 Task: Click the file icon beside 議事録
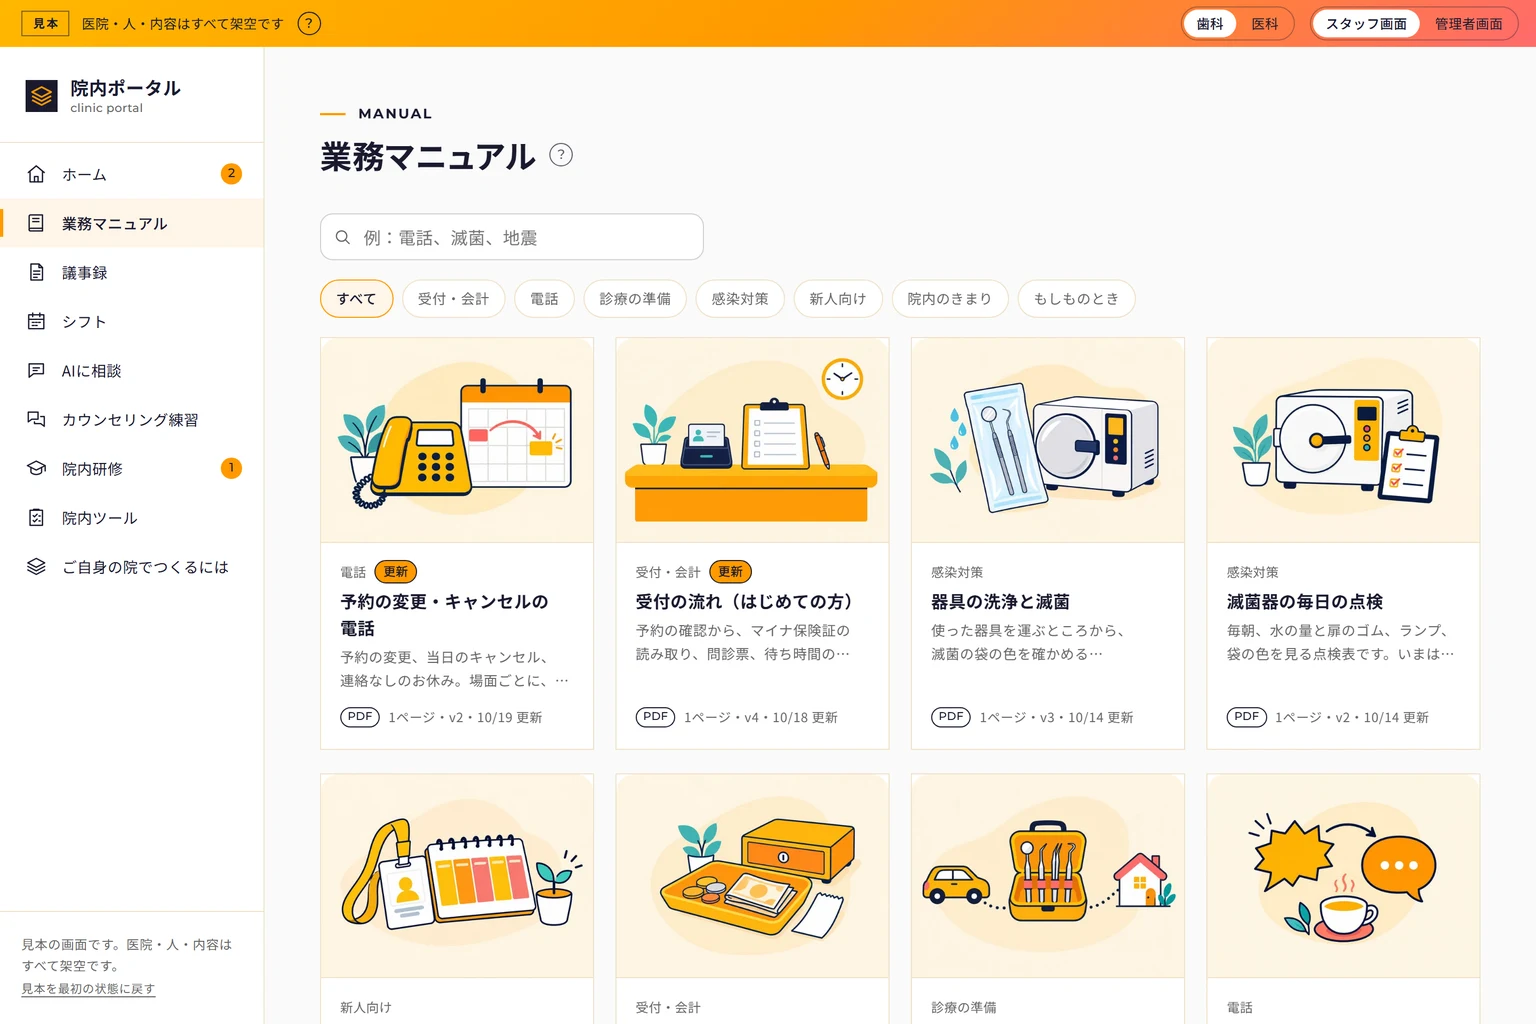pos(36,272)
